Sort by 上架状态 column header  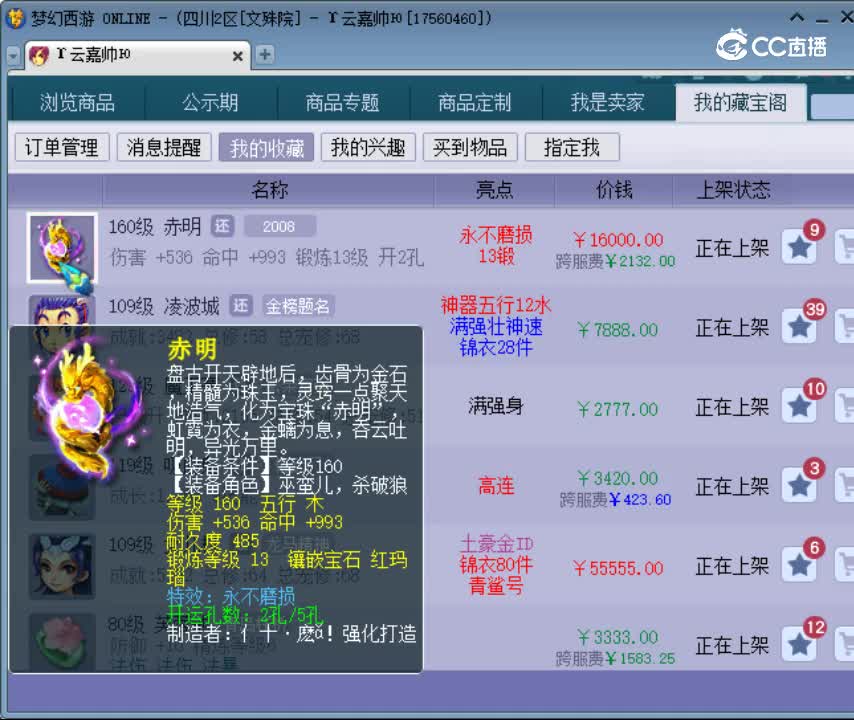click(x=733, y=190)
